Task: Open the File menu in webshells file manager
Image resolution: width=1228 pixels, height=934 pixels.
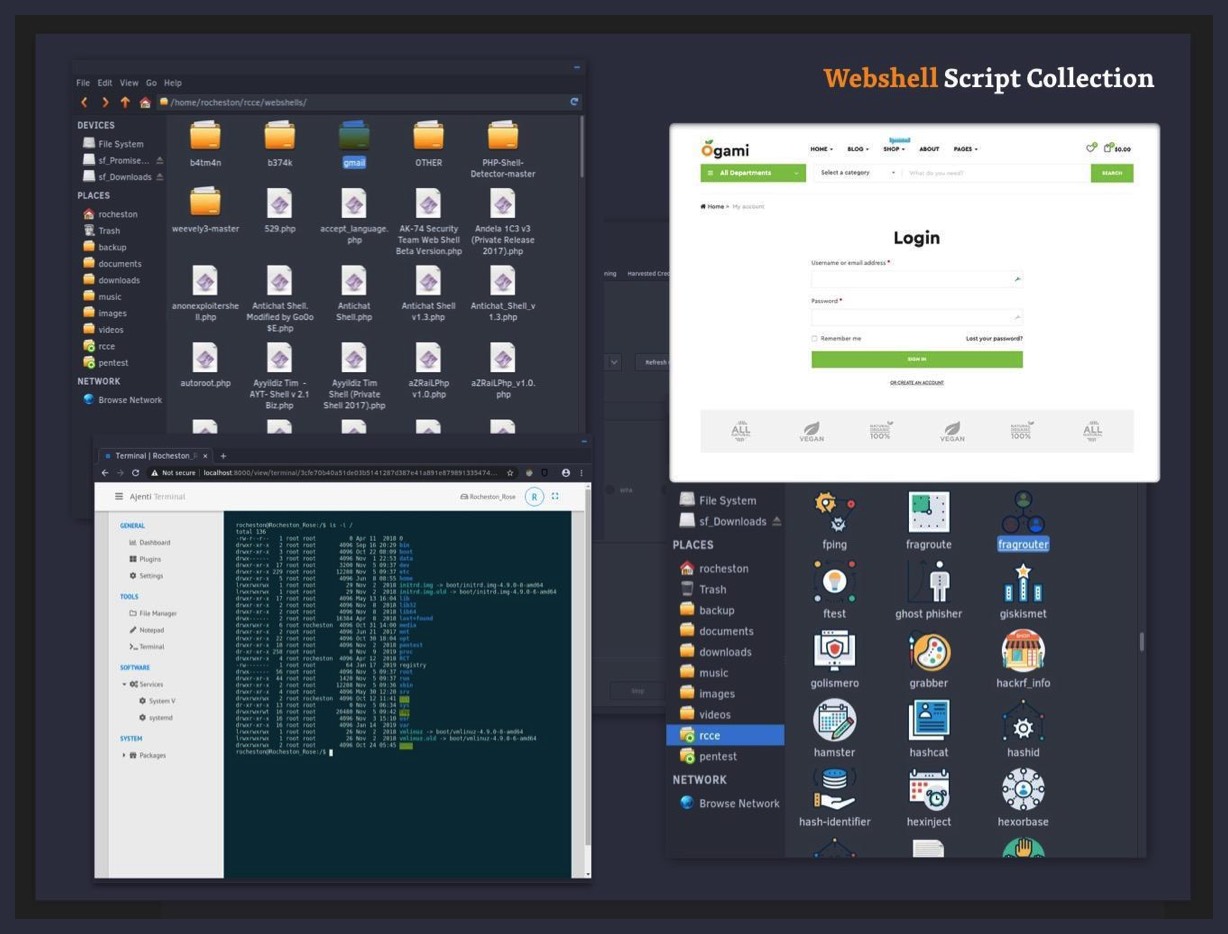Action: (x=83, y=83)
